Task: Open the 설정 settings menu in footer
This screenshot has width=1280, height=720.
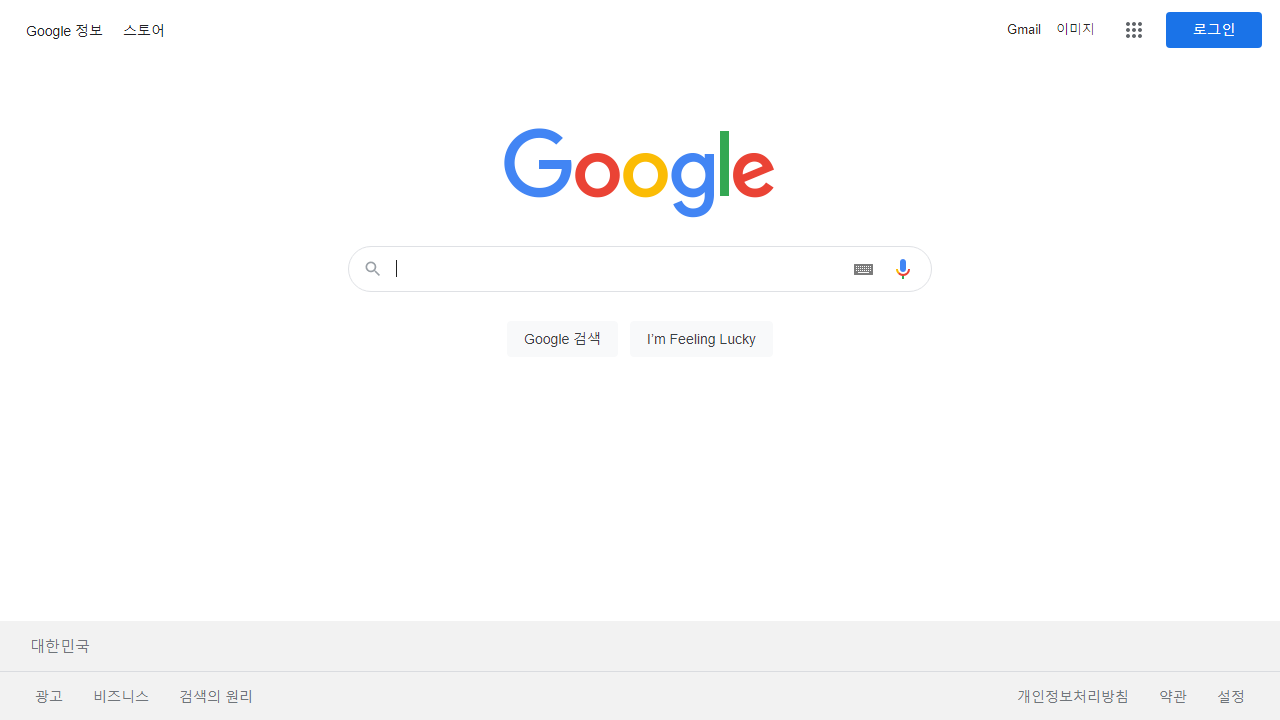Action: point(1231,696)
